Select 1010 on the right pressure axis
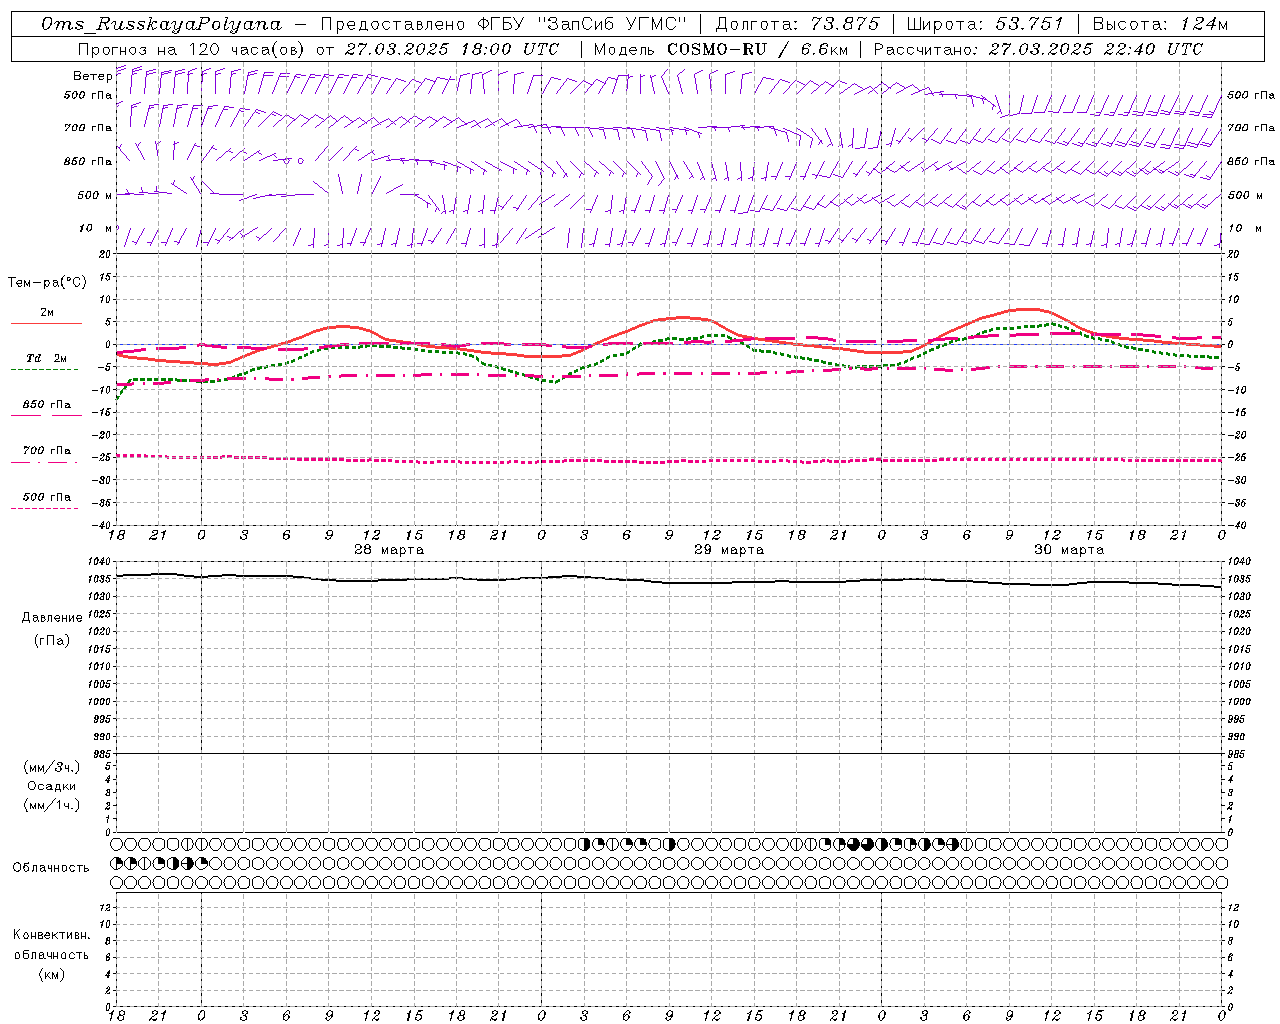 click(x=1238, y=667)
